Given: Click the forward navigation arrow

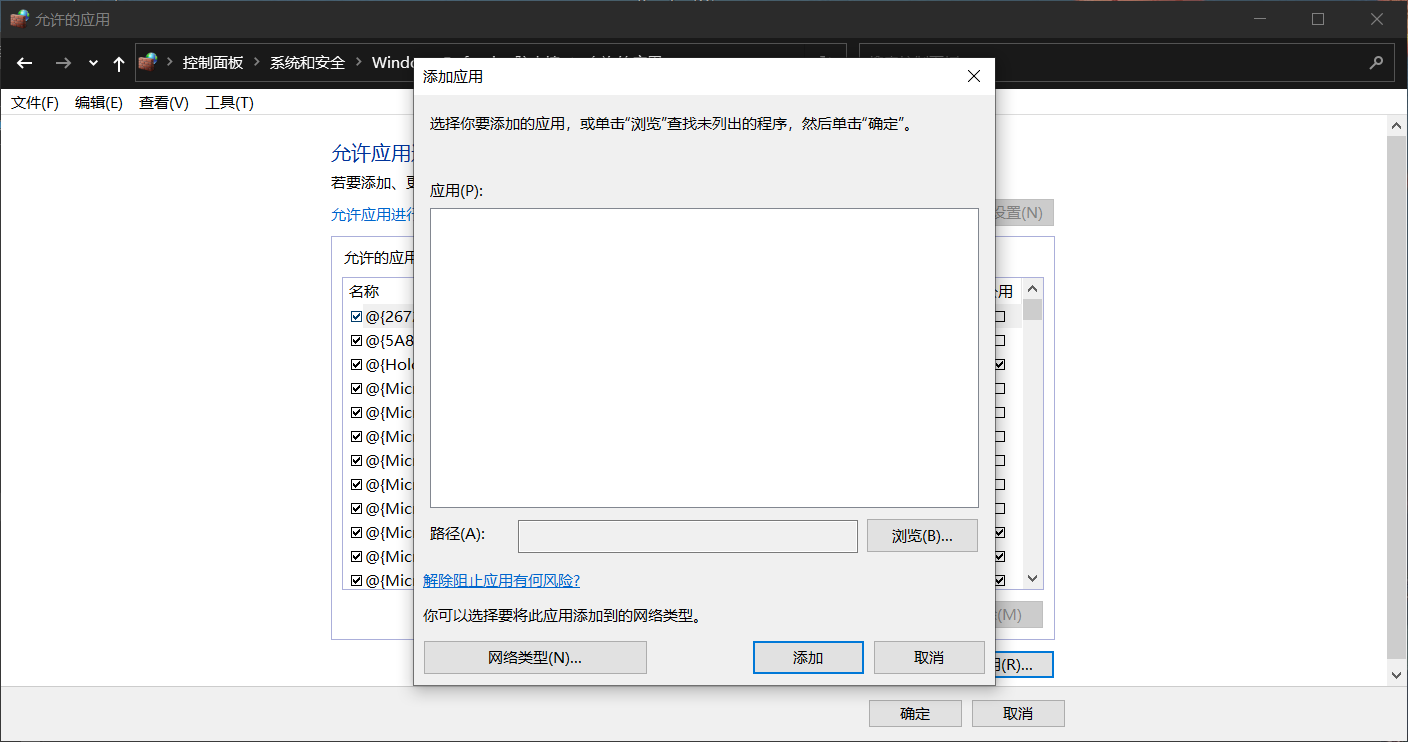Looking at the screenshot, I should (x=62, y=63).
